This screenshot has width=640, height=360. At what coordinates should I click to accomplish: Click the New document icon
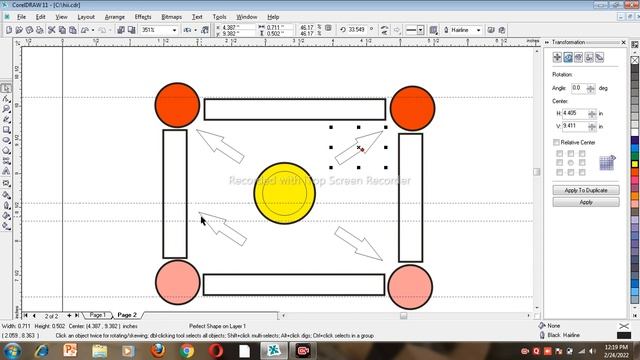point(9,30)
